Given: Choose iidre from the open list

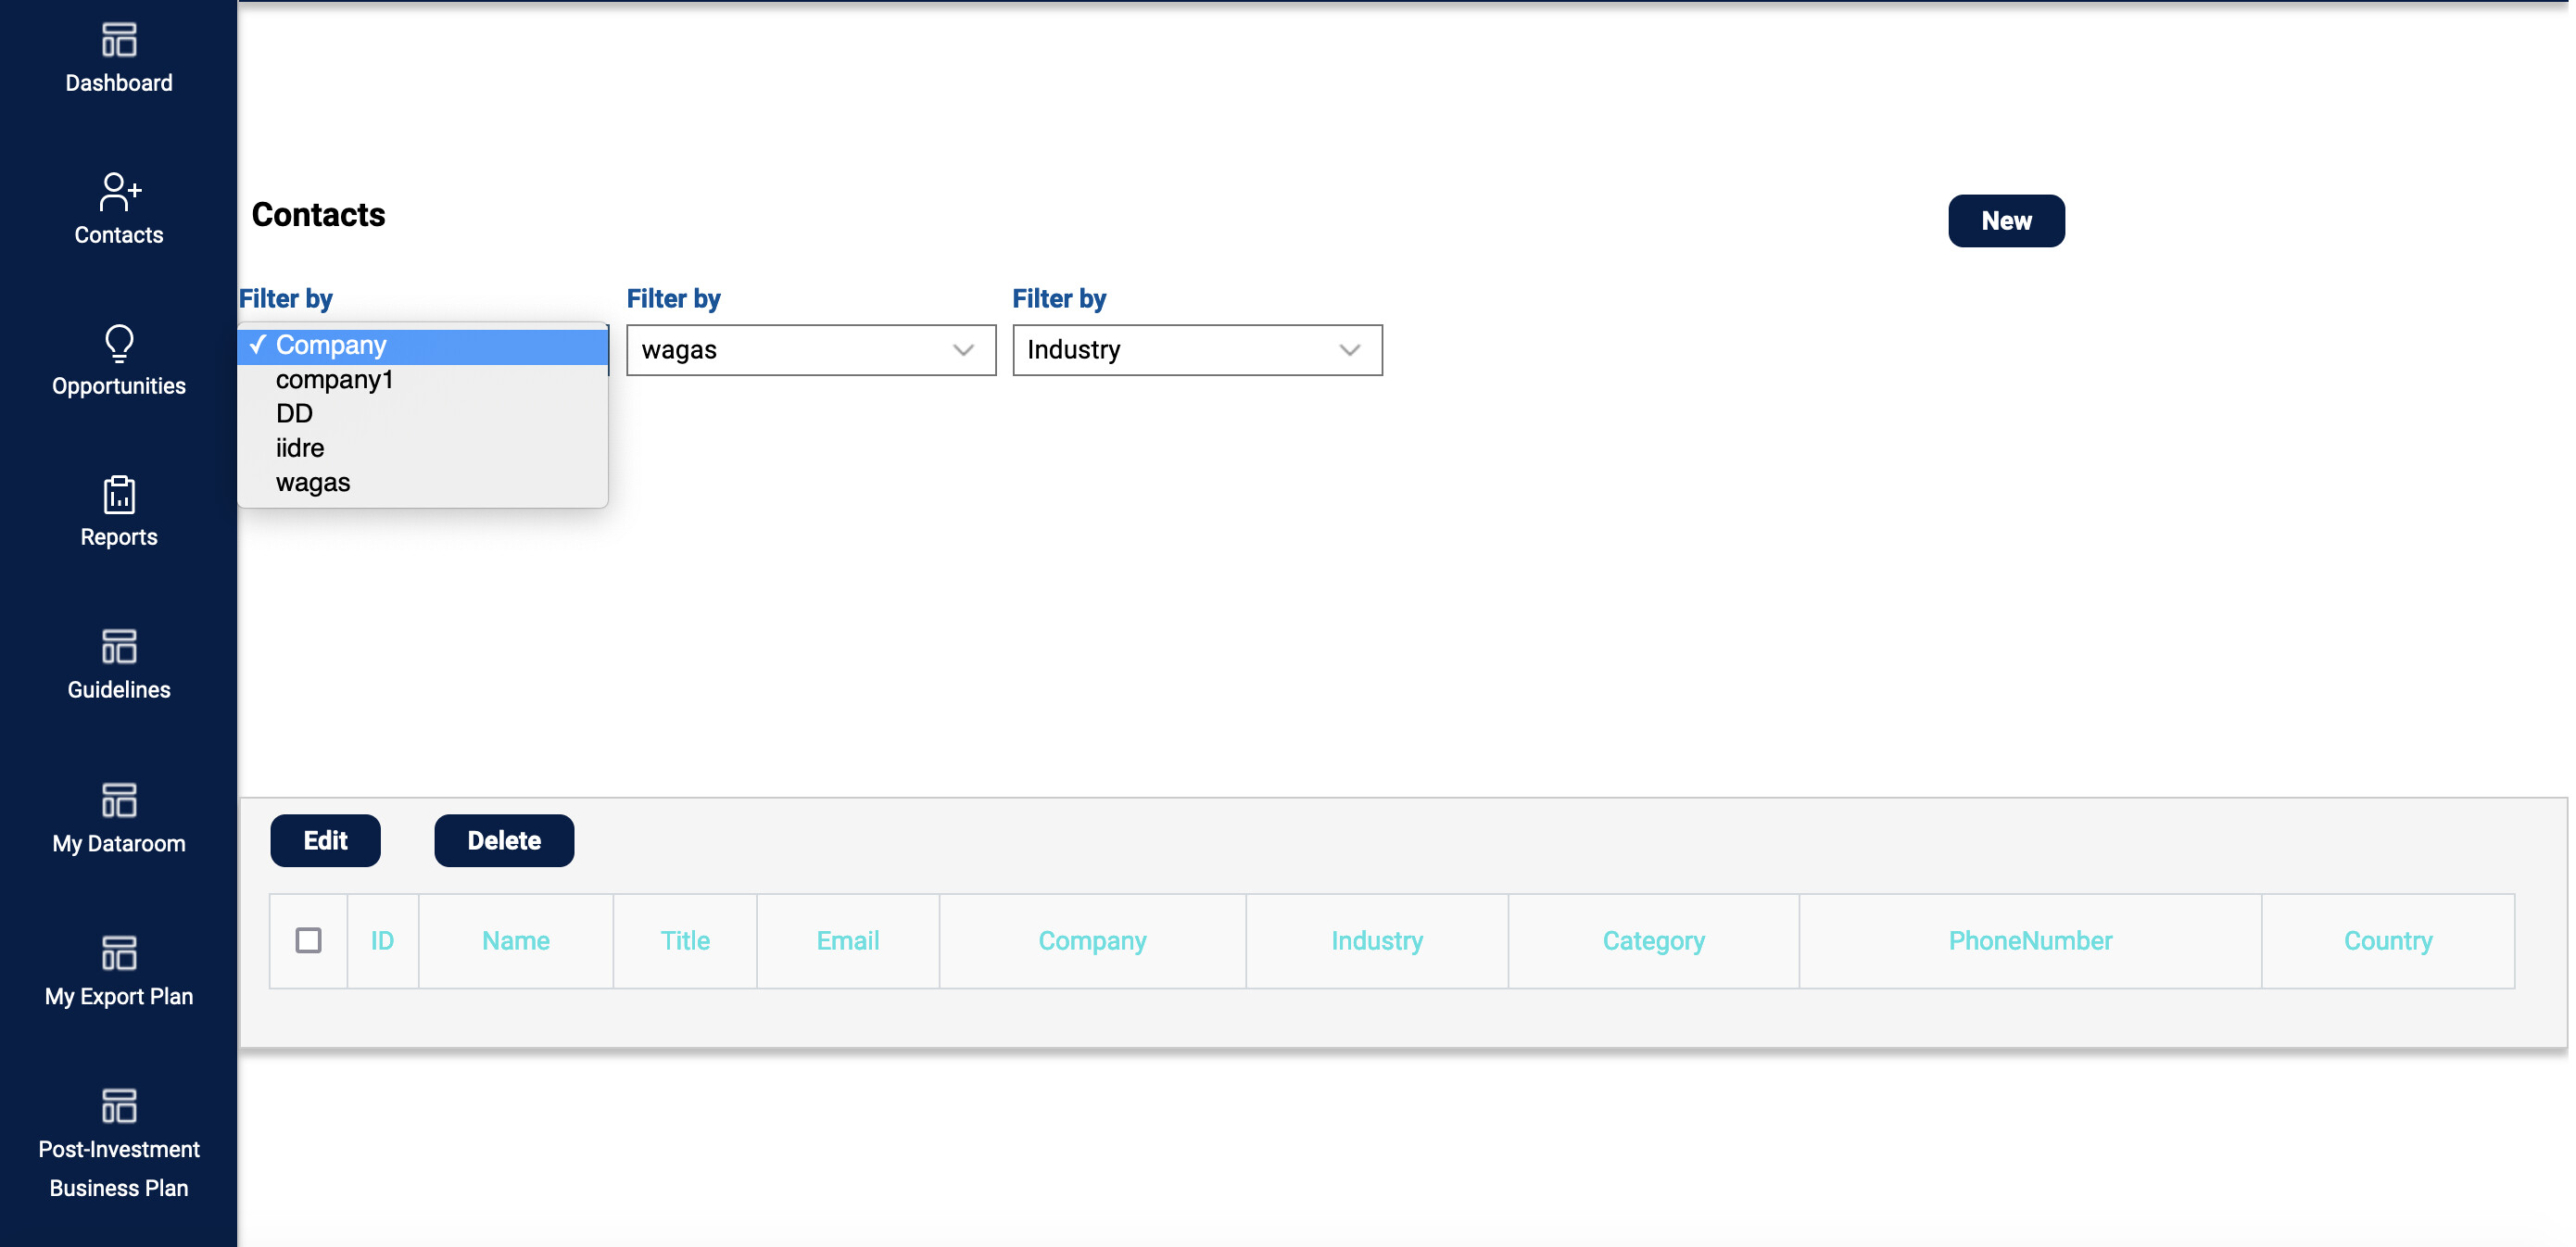Looking at the screenshot, I should 423,448.
